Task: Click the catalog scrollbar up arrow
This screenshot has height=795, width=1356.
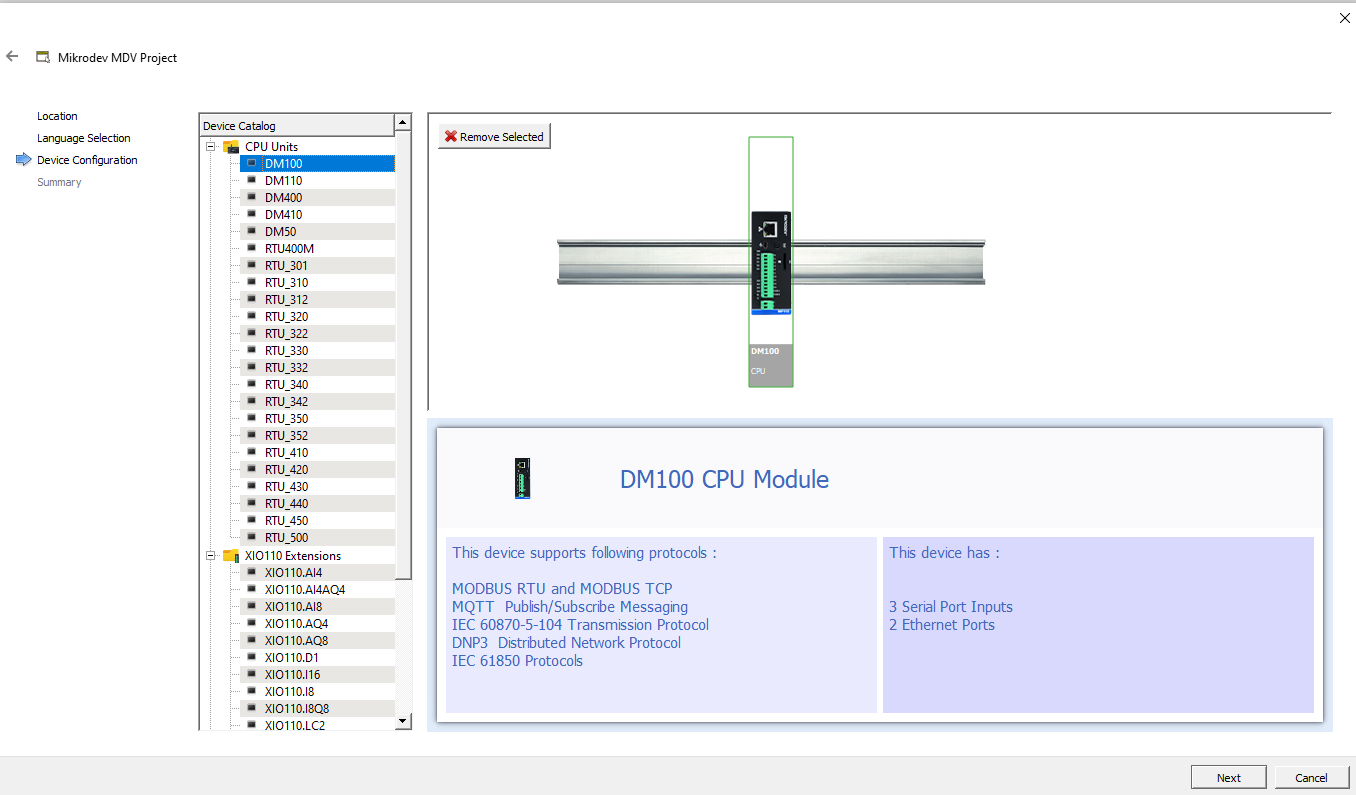Action: [x=403, y=122]
